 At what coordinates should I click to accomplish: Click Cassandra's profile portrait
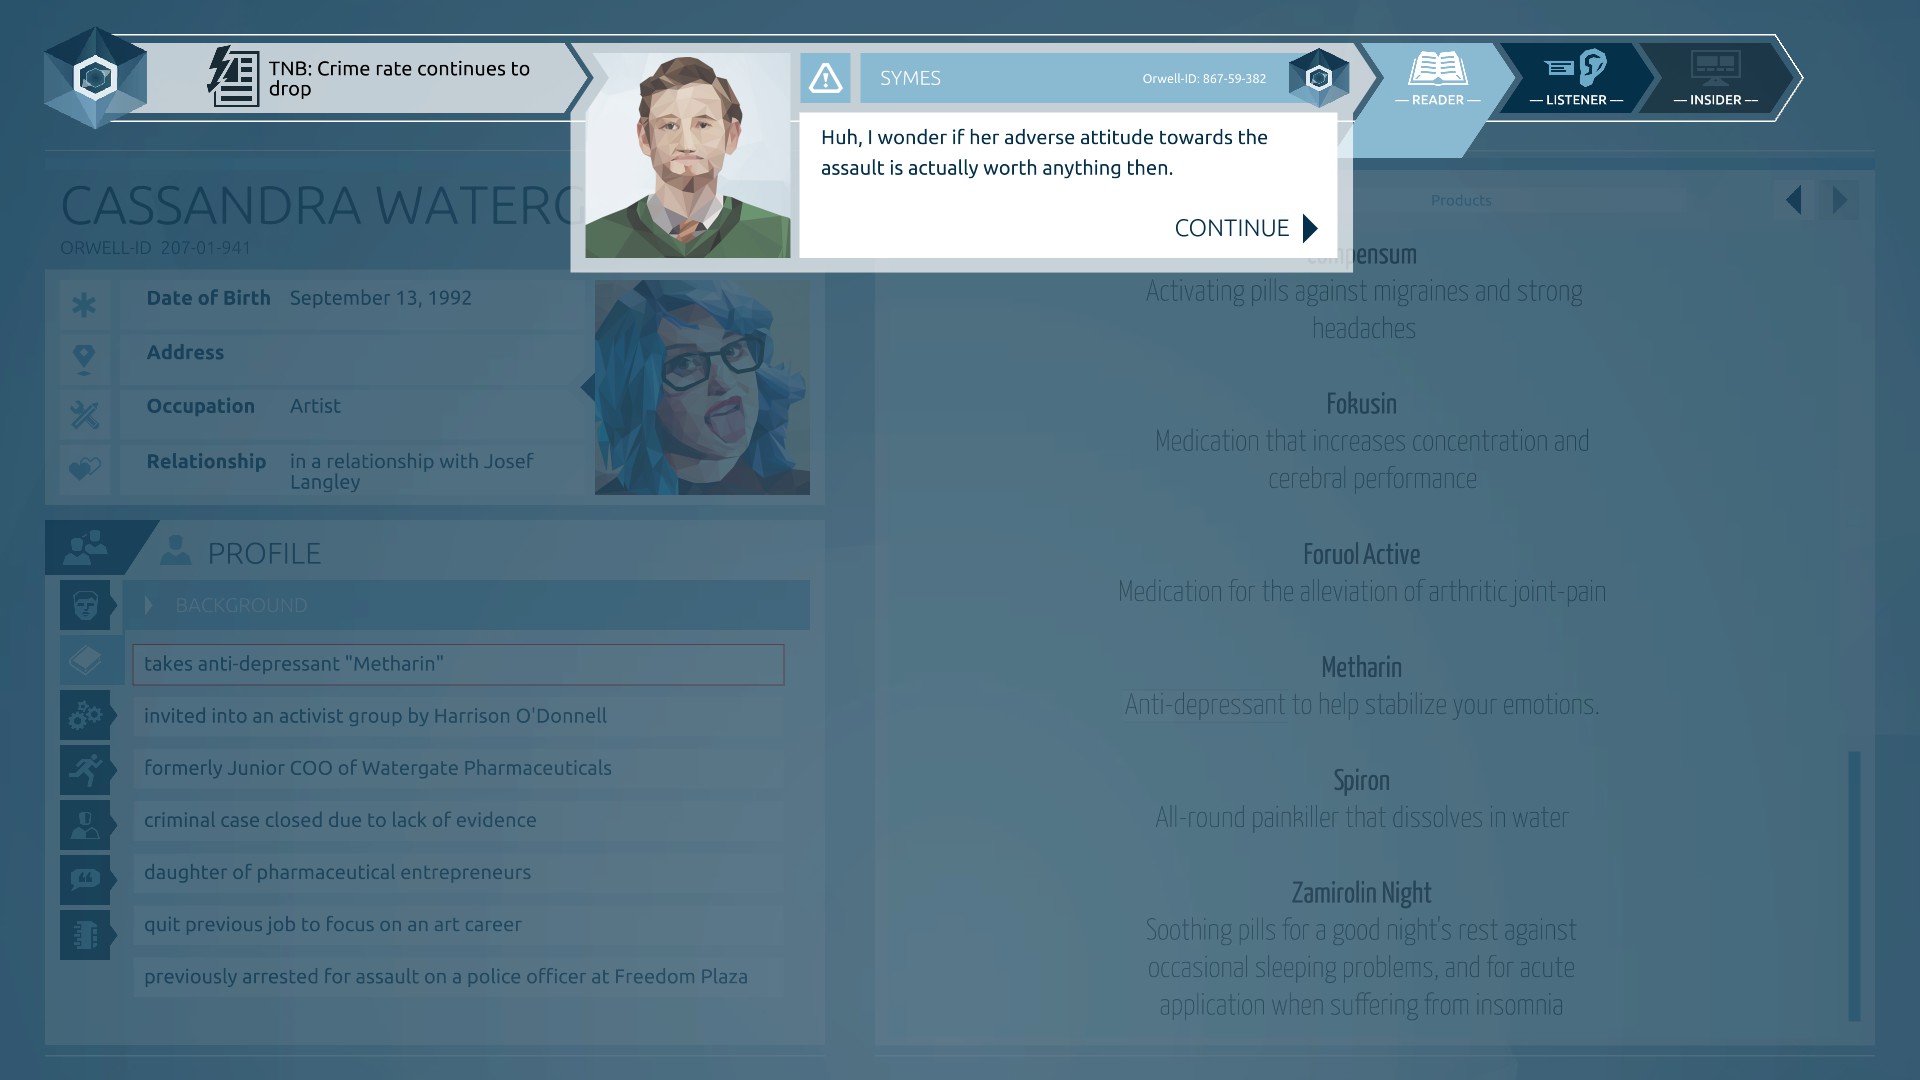pyautogui.click(x=702, y=387)
